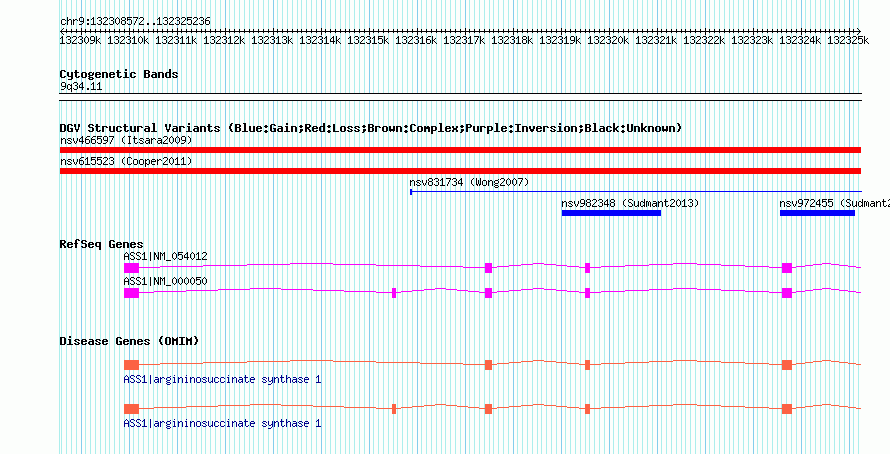Image resolution: width=890 pixels, height=454 pixels.
Task: Click lower OMIM gene's large first exon
Action: 131,409
